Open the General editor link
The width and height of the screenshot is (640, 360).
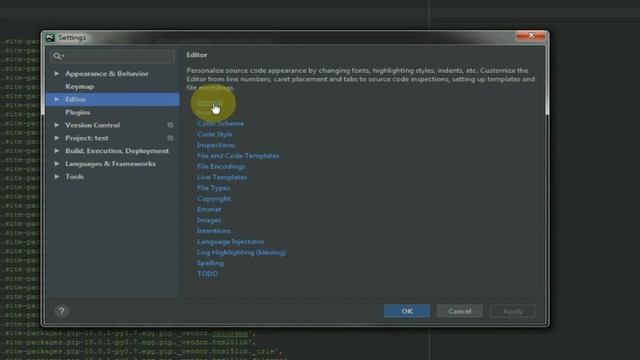pyautogui.click(x=209, y=102)
